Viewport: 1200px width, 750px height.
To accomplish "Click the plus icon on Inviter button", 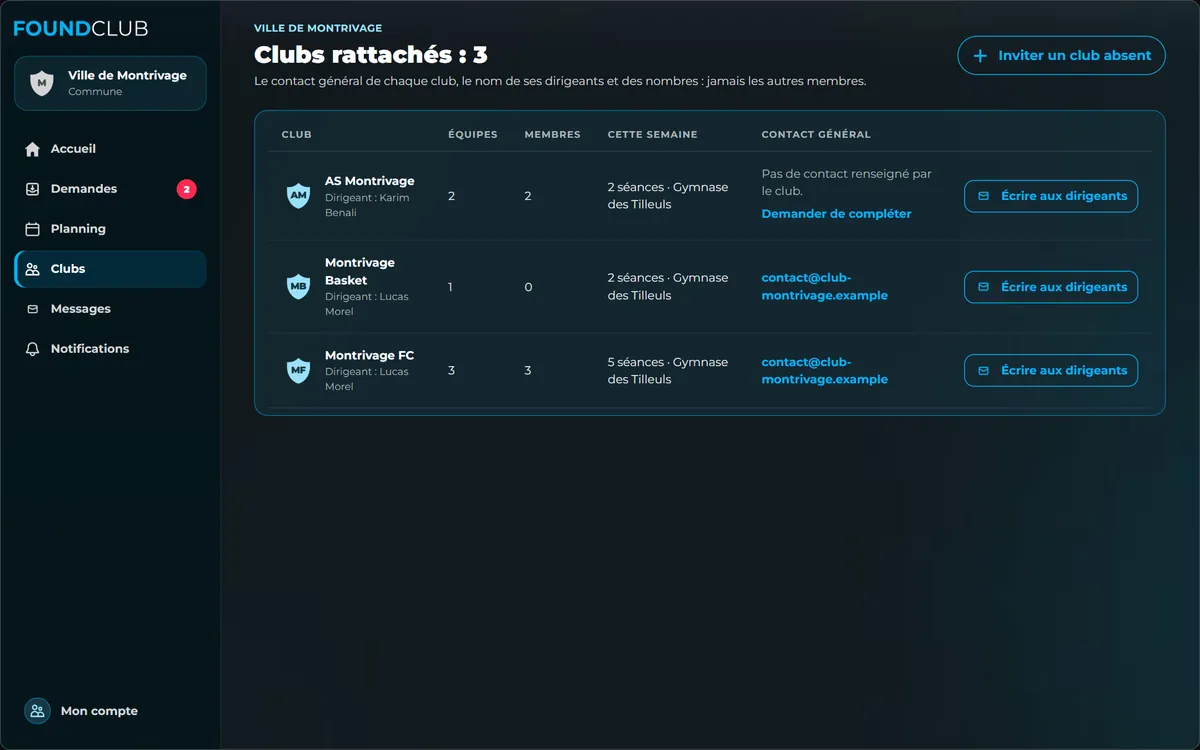I will pos(980,56).
